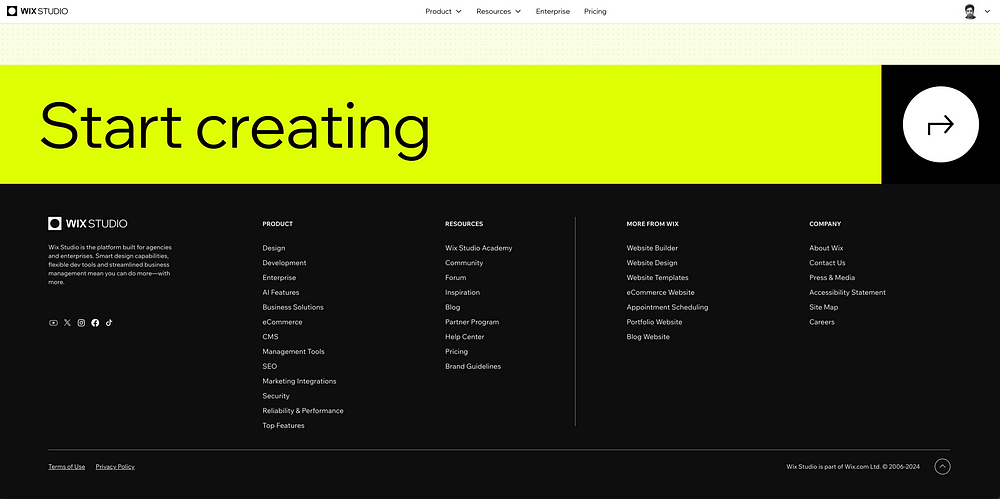Click the PRODUCT footer column heading

277,224
